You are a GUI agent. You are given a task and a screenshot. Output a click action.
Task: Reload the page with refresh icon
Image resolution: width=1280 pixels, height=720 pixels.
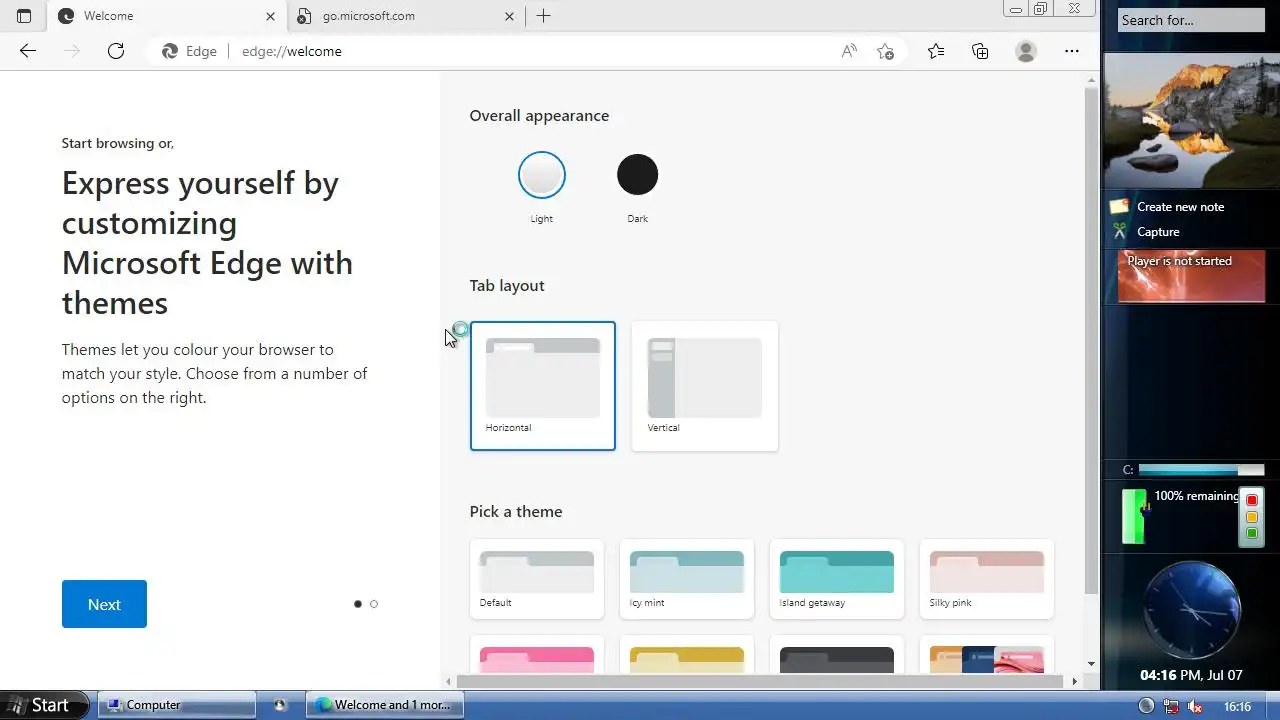point(116,51)
